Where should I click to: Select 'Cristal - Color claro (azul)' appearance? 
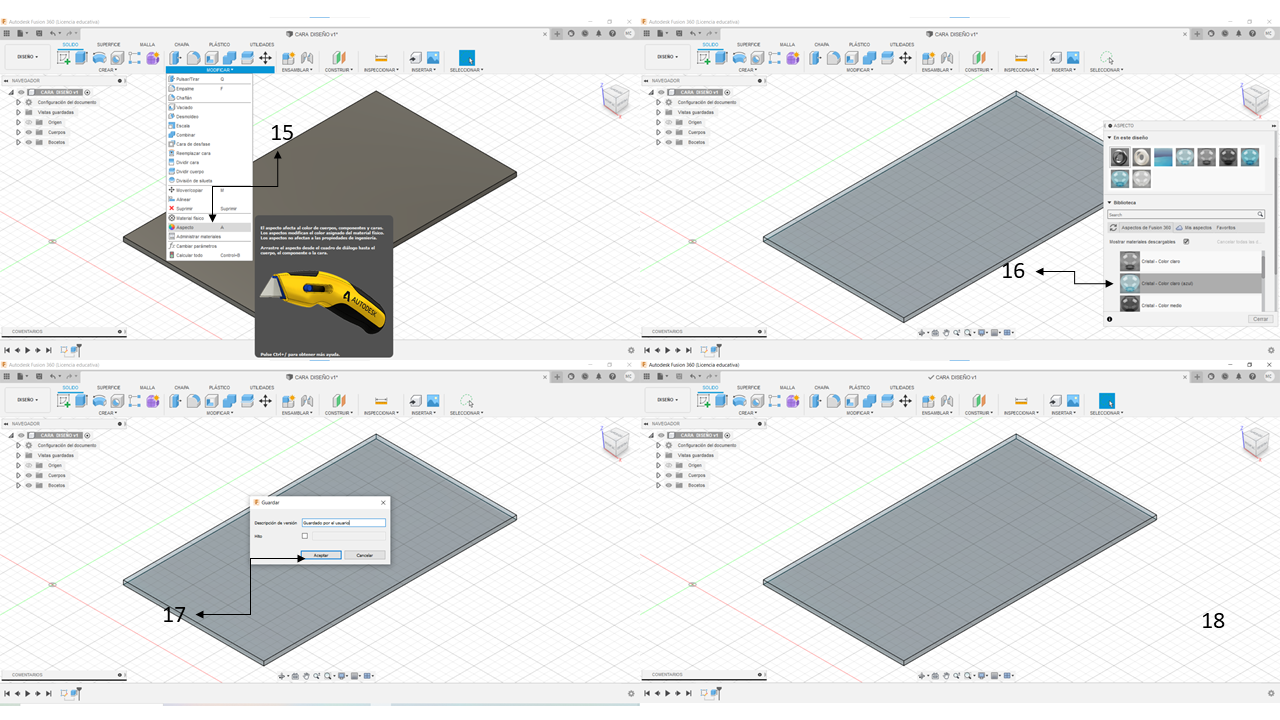[x=1189, y=283]
